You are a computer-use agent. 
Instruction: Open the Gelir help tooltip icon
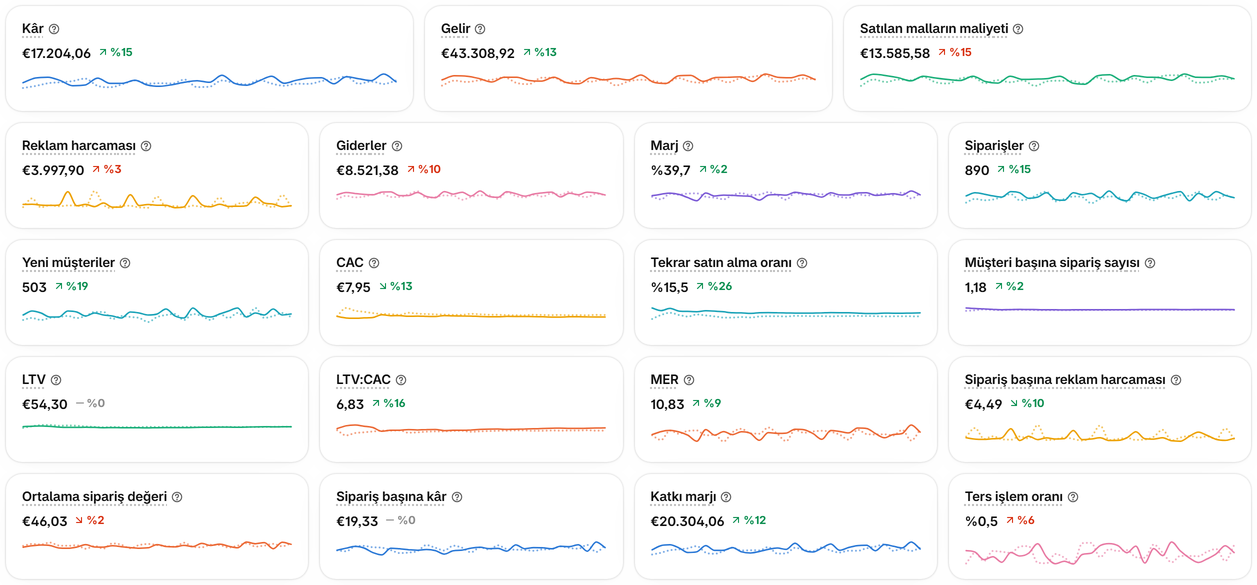(x=480, y=29)
